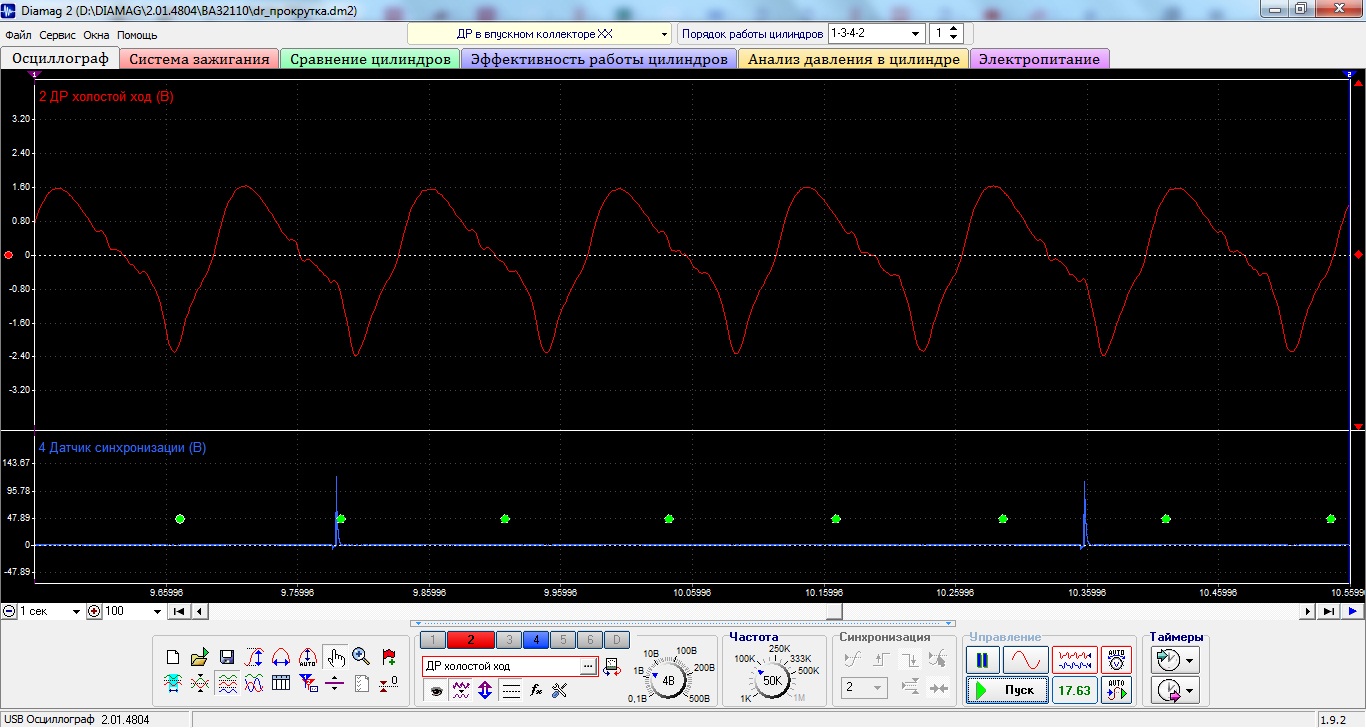Click the horizontal fit waveform icon

tap(281, 658)
